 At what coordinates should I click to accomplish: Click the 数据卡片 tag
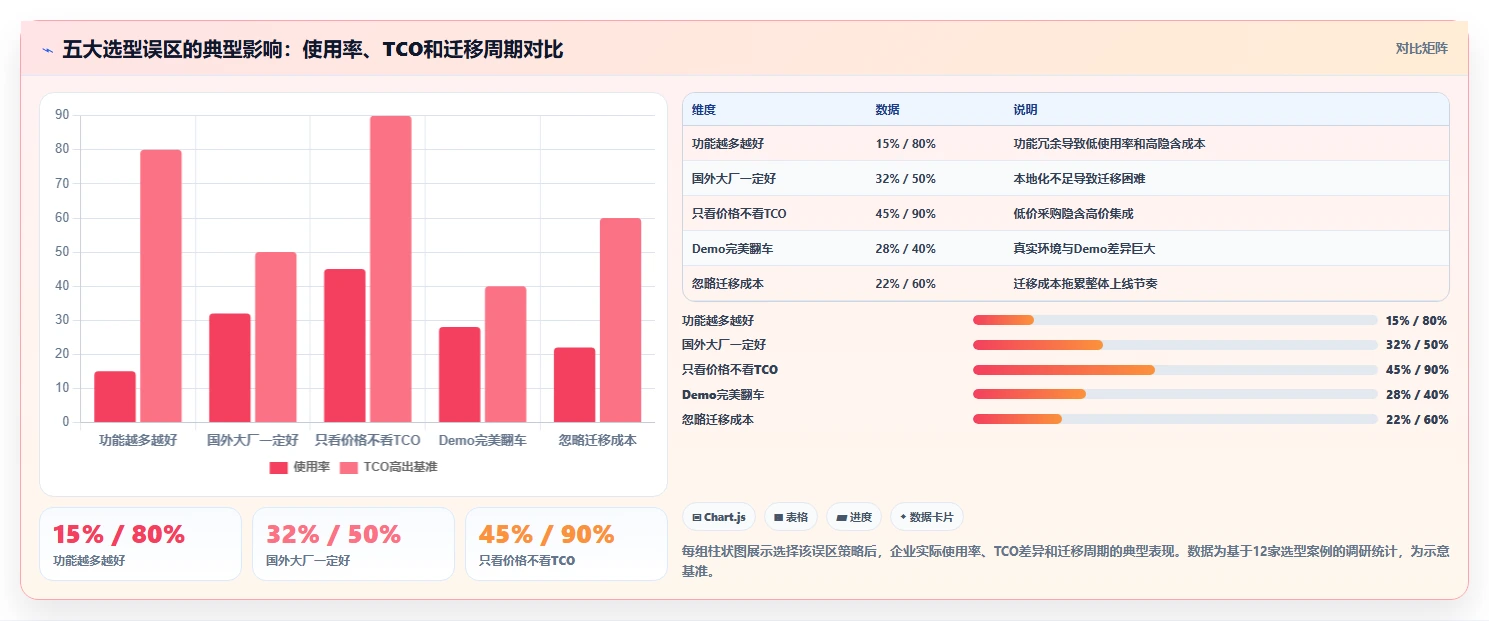coord(927,517)
